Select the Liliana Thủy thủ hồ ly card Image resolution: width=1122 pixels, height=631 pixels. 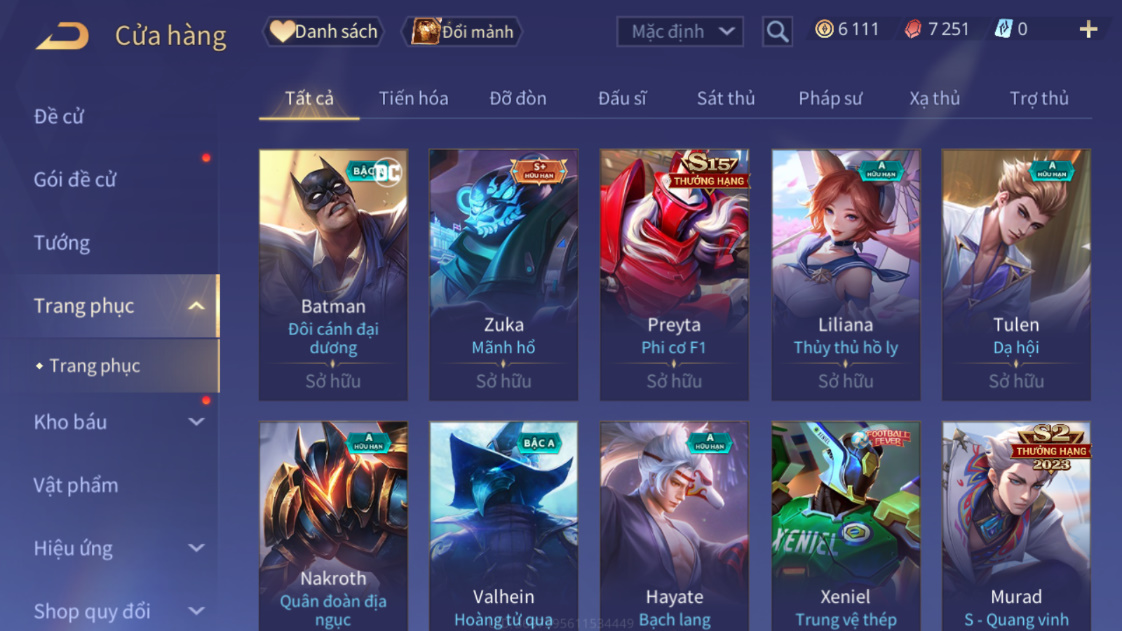(x=846, y=275)
